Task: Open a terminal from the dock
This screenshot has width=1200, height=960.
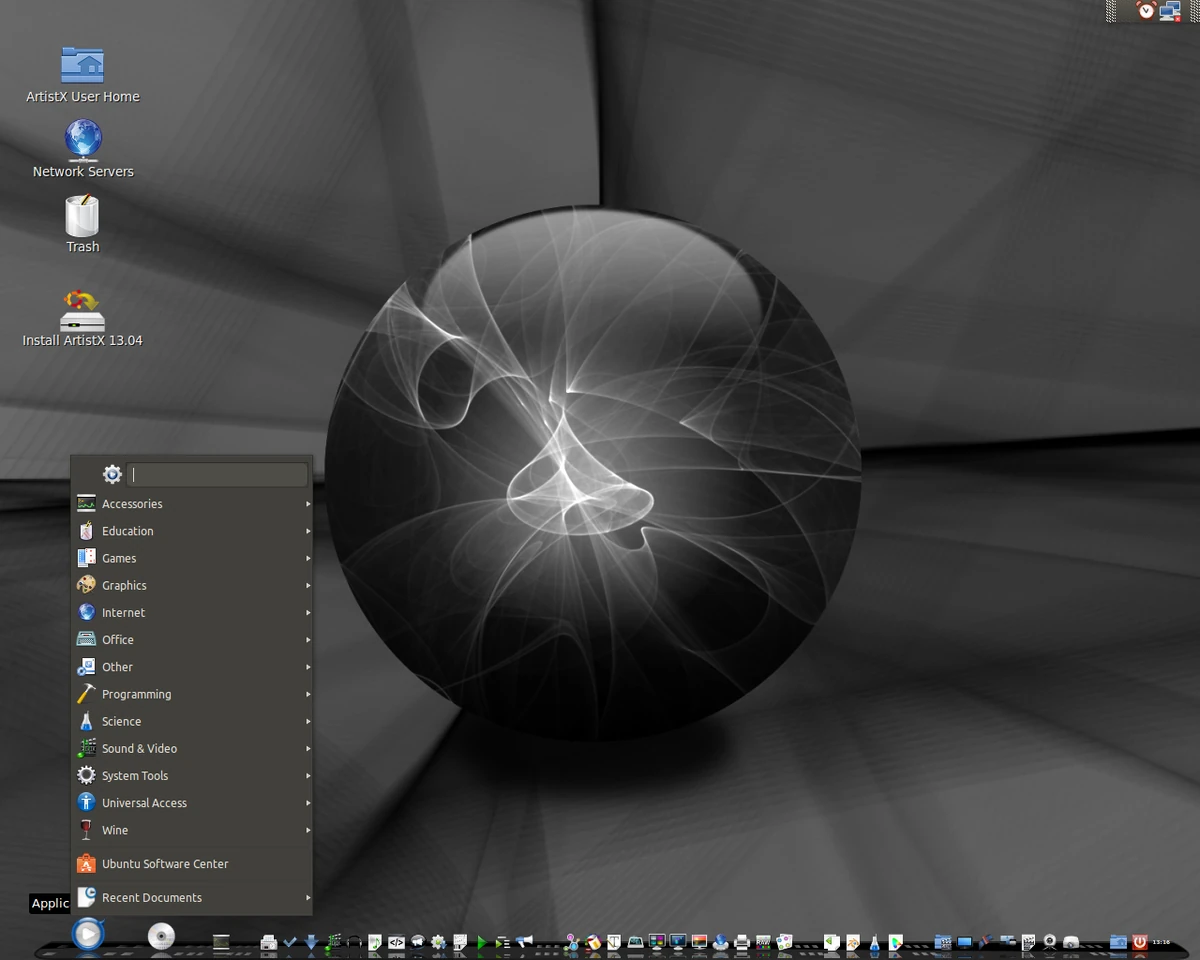Action: tap(222, 941)
